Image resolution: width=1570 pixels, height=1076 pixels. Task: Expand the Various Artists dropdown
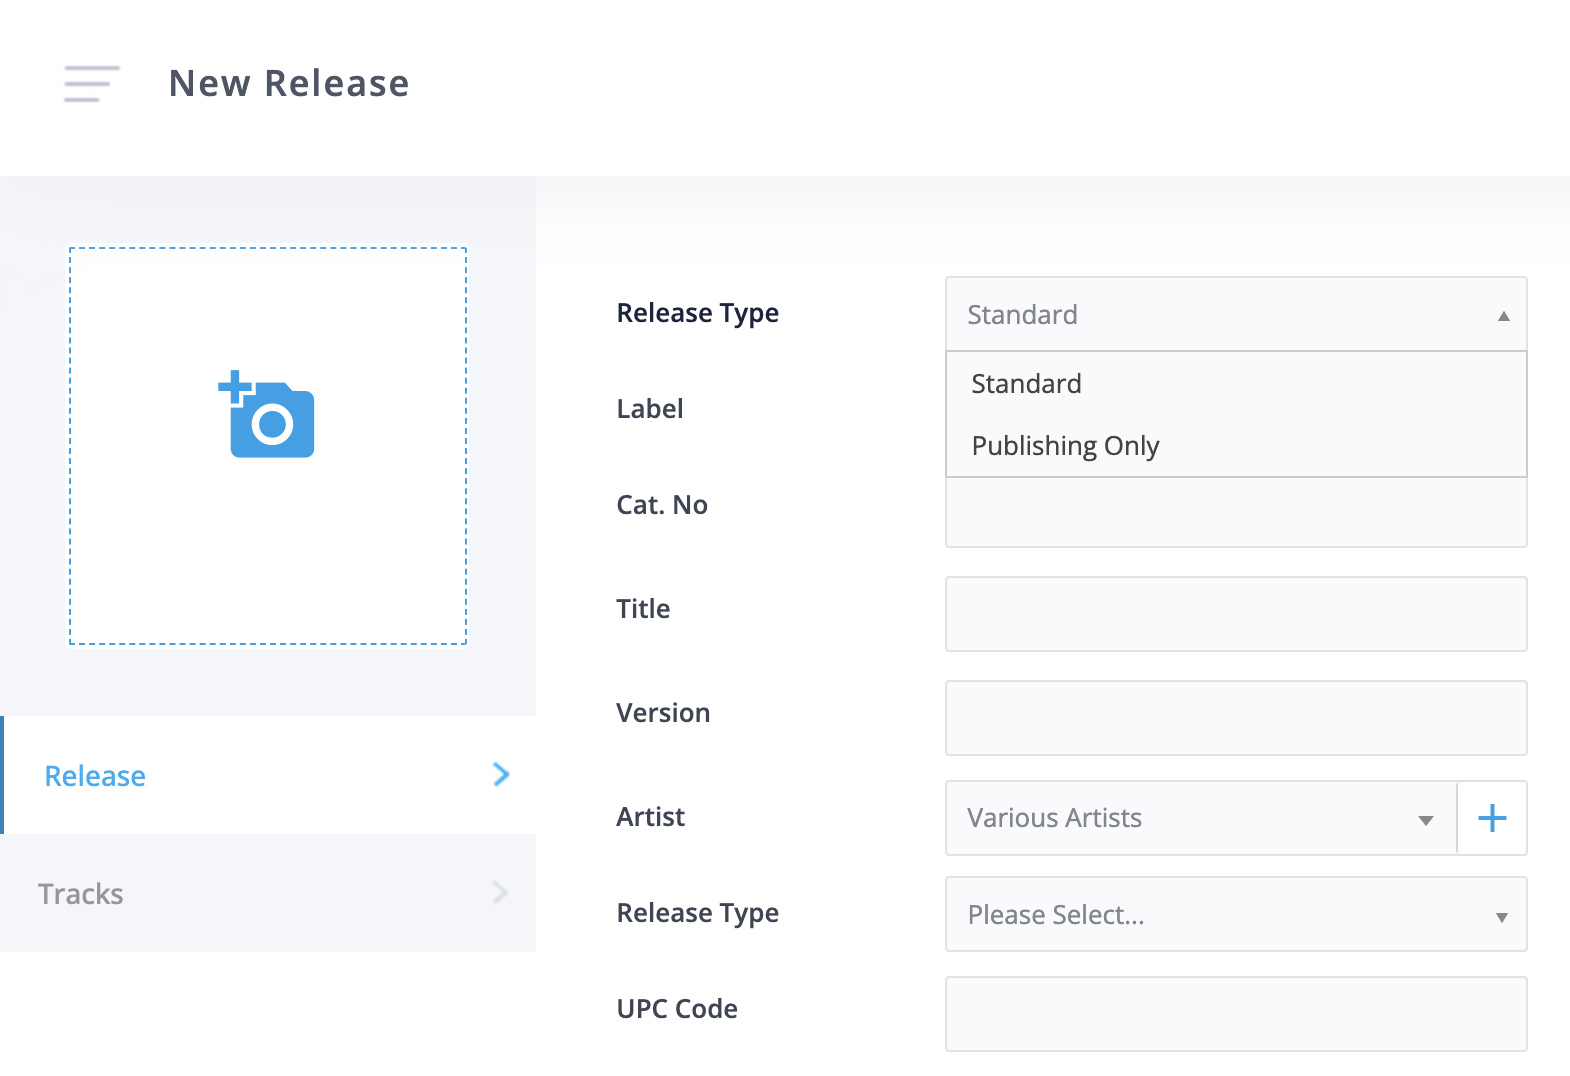pos(1201,818)
